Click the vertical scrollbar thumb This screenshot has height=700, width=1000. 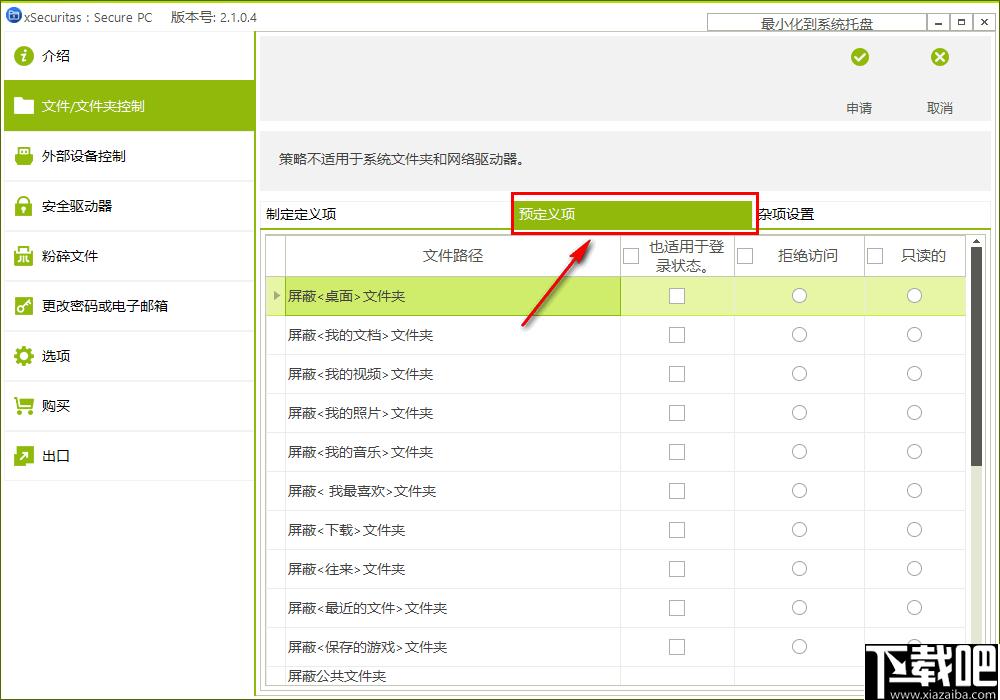(x=976, y=356)
